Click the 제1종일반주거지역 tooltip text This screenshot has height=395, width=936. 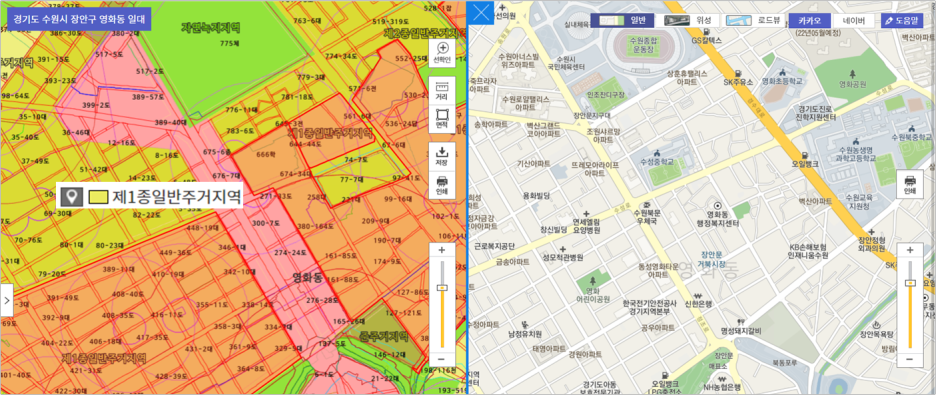point(176,196)
